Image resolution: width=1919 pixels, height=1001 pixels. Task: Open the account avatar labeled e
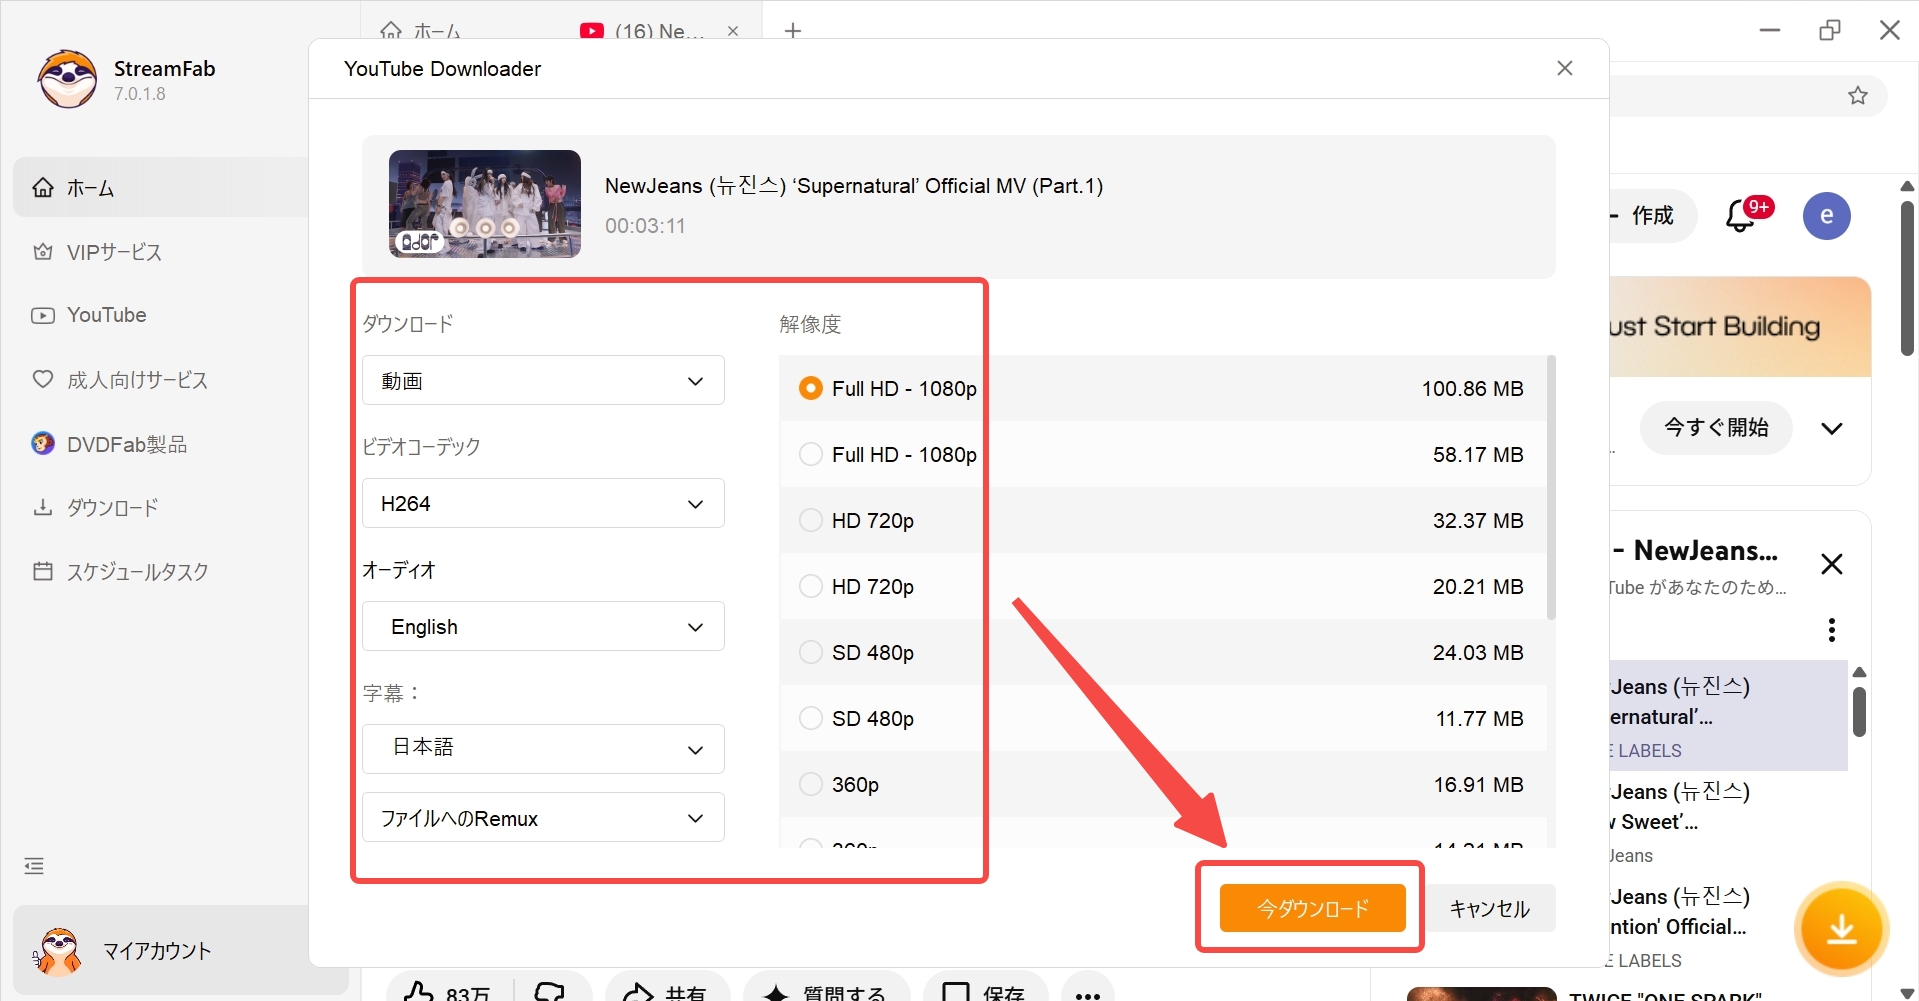(1827, 216)
